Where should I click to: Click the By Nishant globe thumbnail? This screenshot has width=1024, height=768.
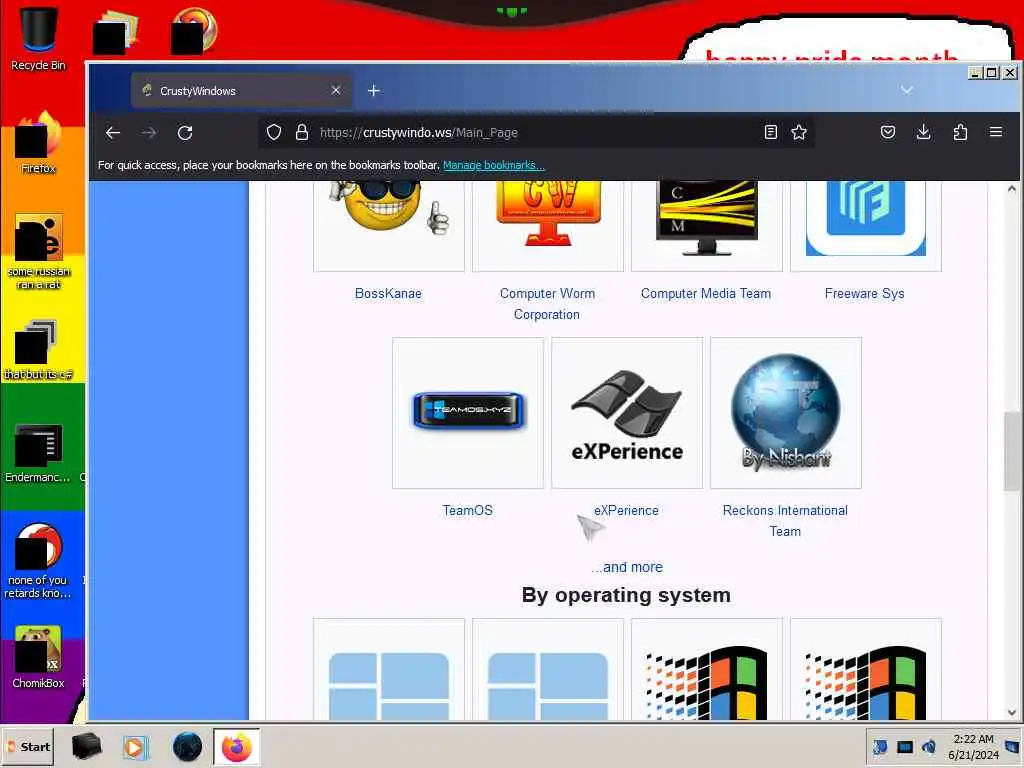click(786, 413)
